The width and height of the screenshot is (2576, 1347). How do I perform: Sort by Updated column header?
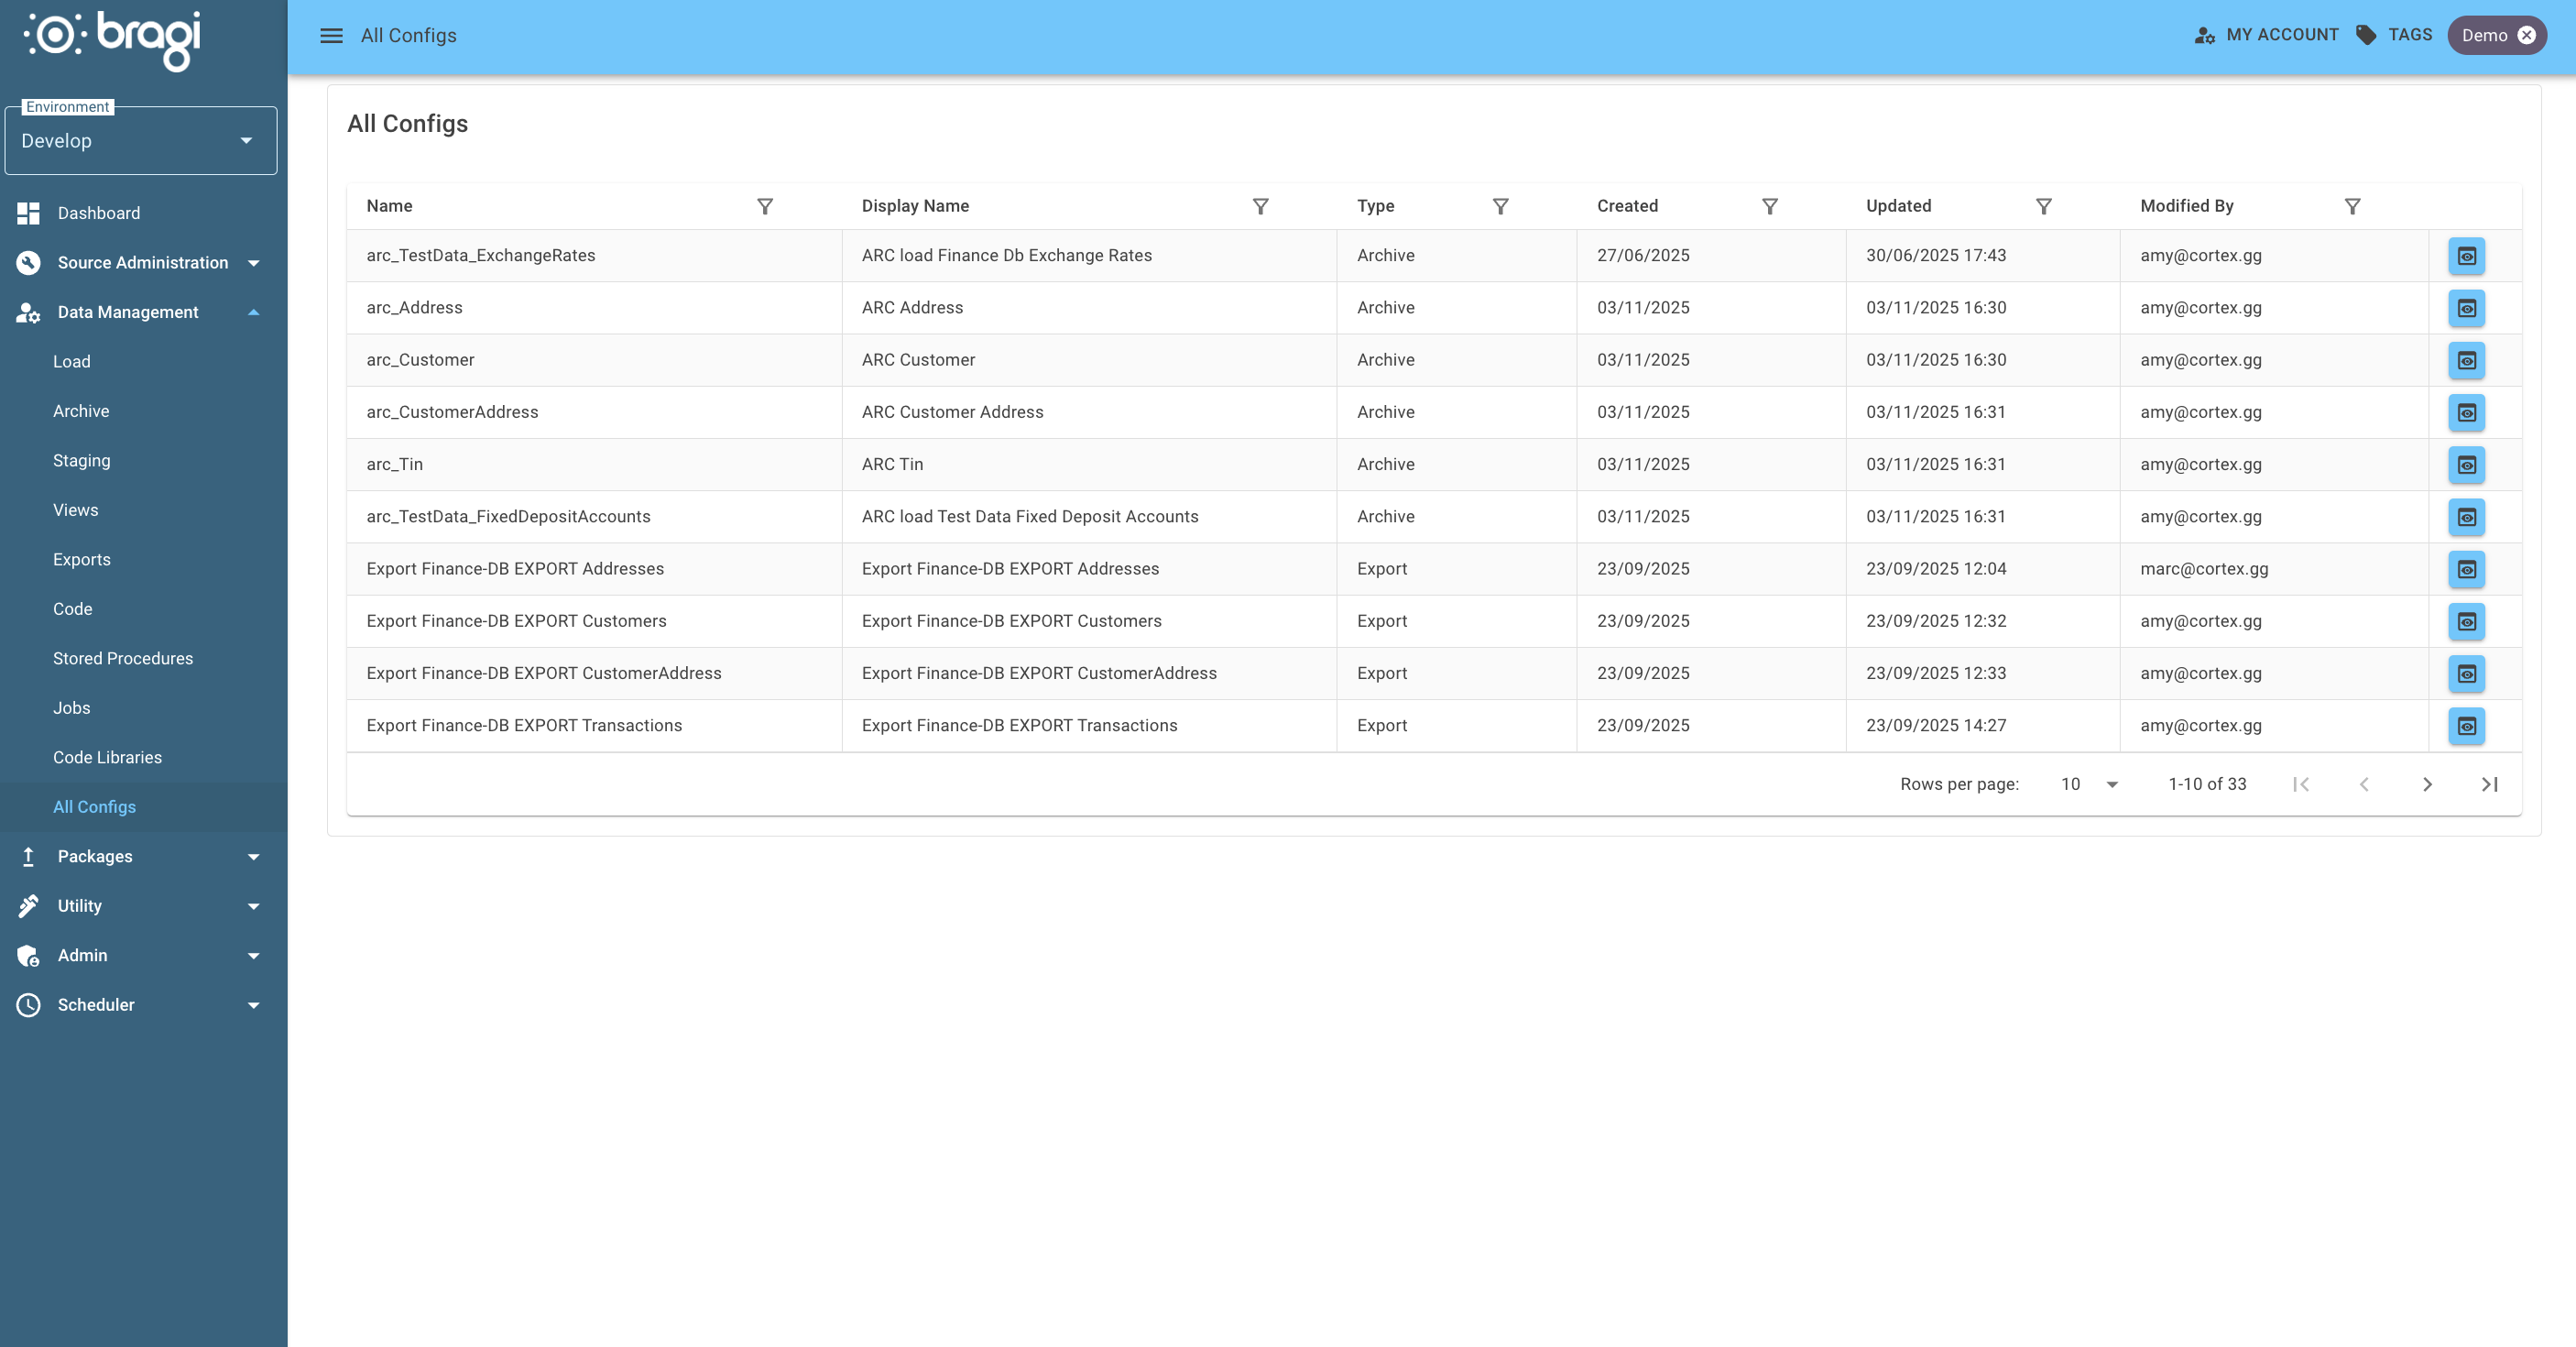1898,206
